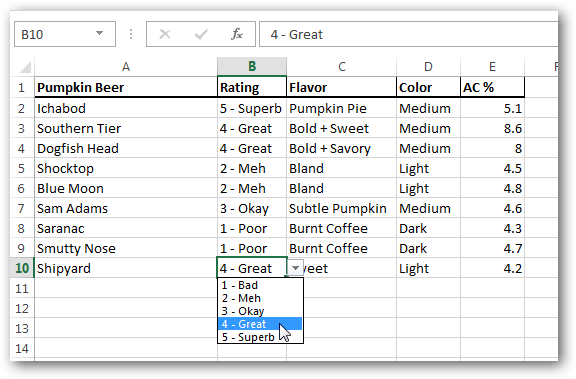Image resolution: width=576 pixels, height=379 pixels.
Task: Select column B header
Action: pyautogui.click(x=252, y=67)
